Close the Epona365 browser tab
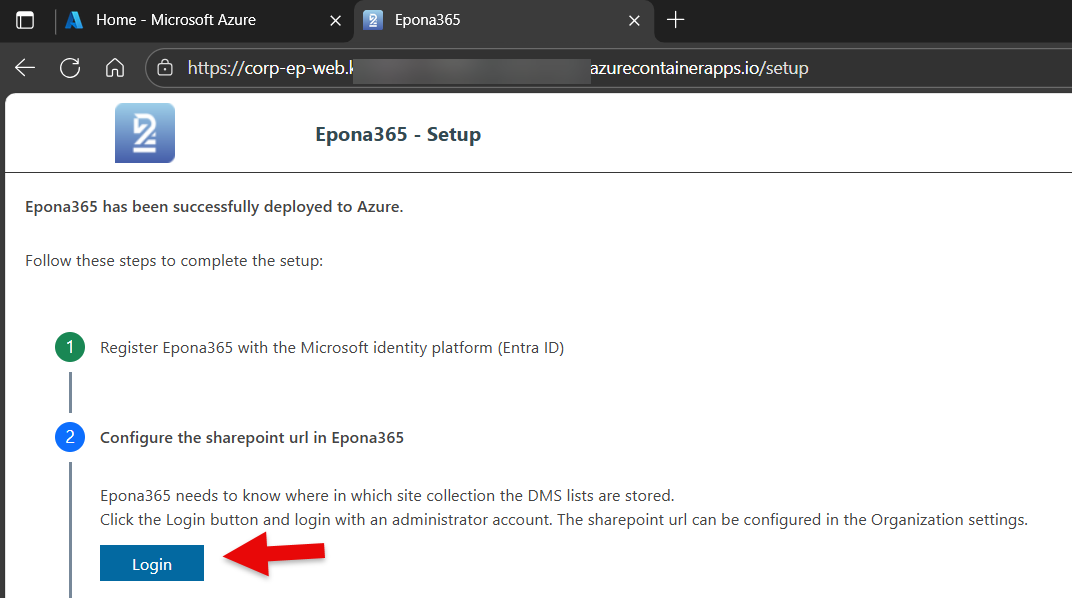This screenshot has height=598, width=1072. tap(634, 20)
